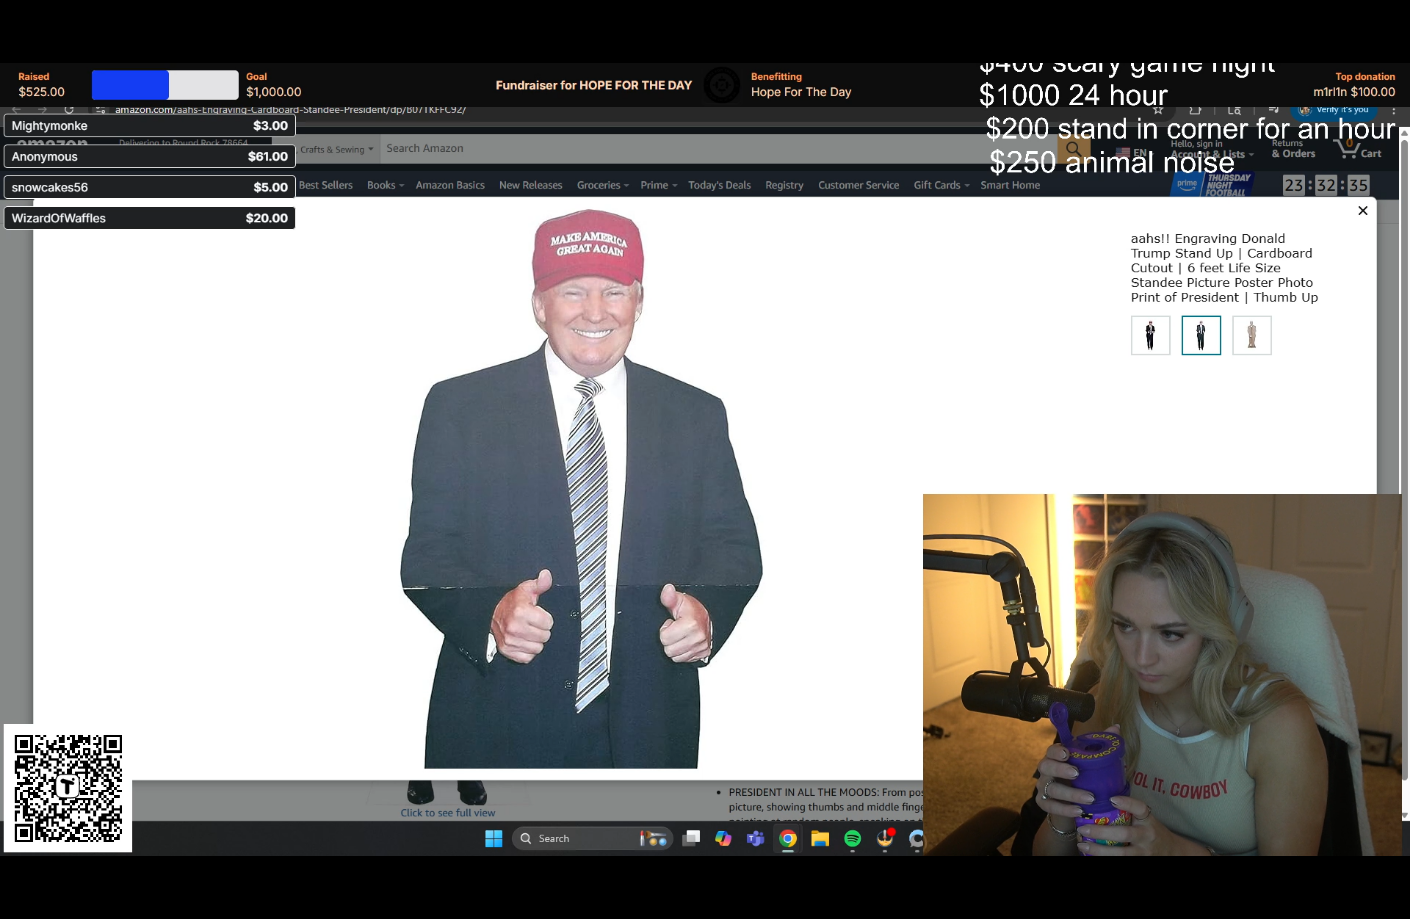Select the highlighted middle product thumbnail
This screenshot has height=919, width=1410.
[x=1201, y=335]
